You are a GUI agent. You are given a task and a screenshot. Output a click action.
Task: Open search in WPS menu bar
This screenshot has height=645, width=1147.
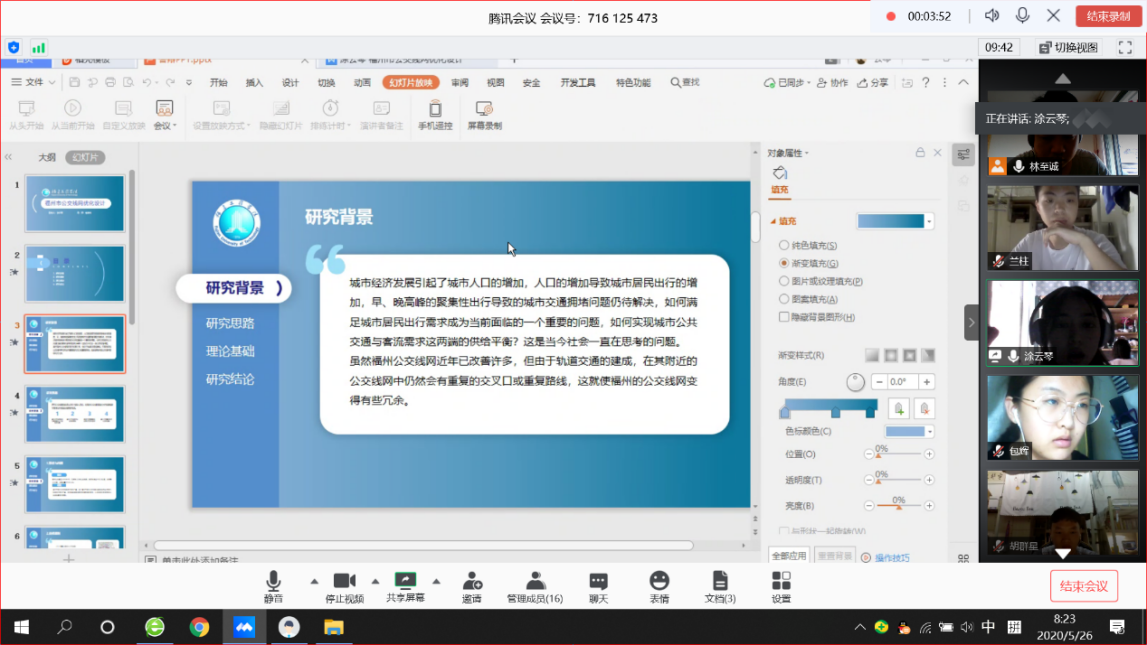point(685,83)
